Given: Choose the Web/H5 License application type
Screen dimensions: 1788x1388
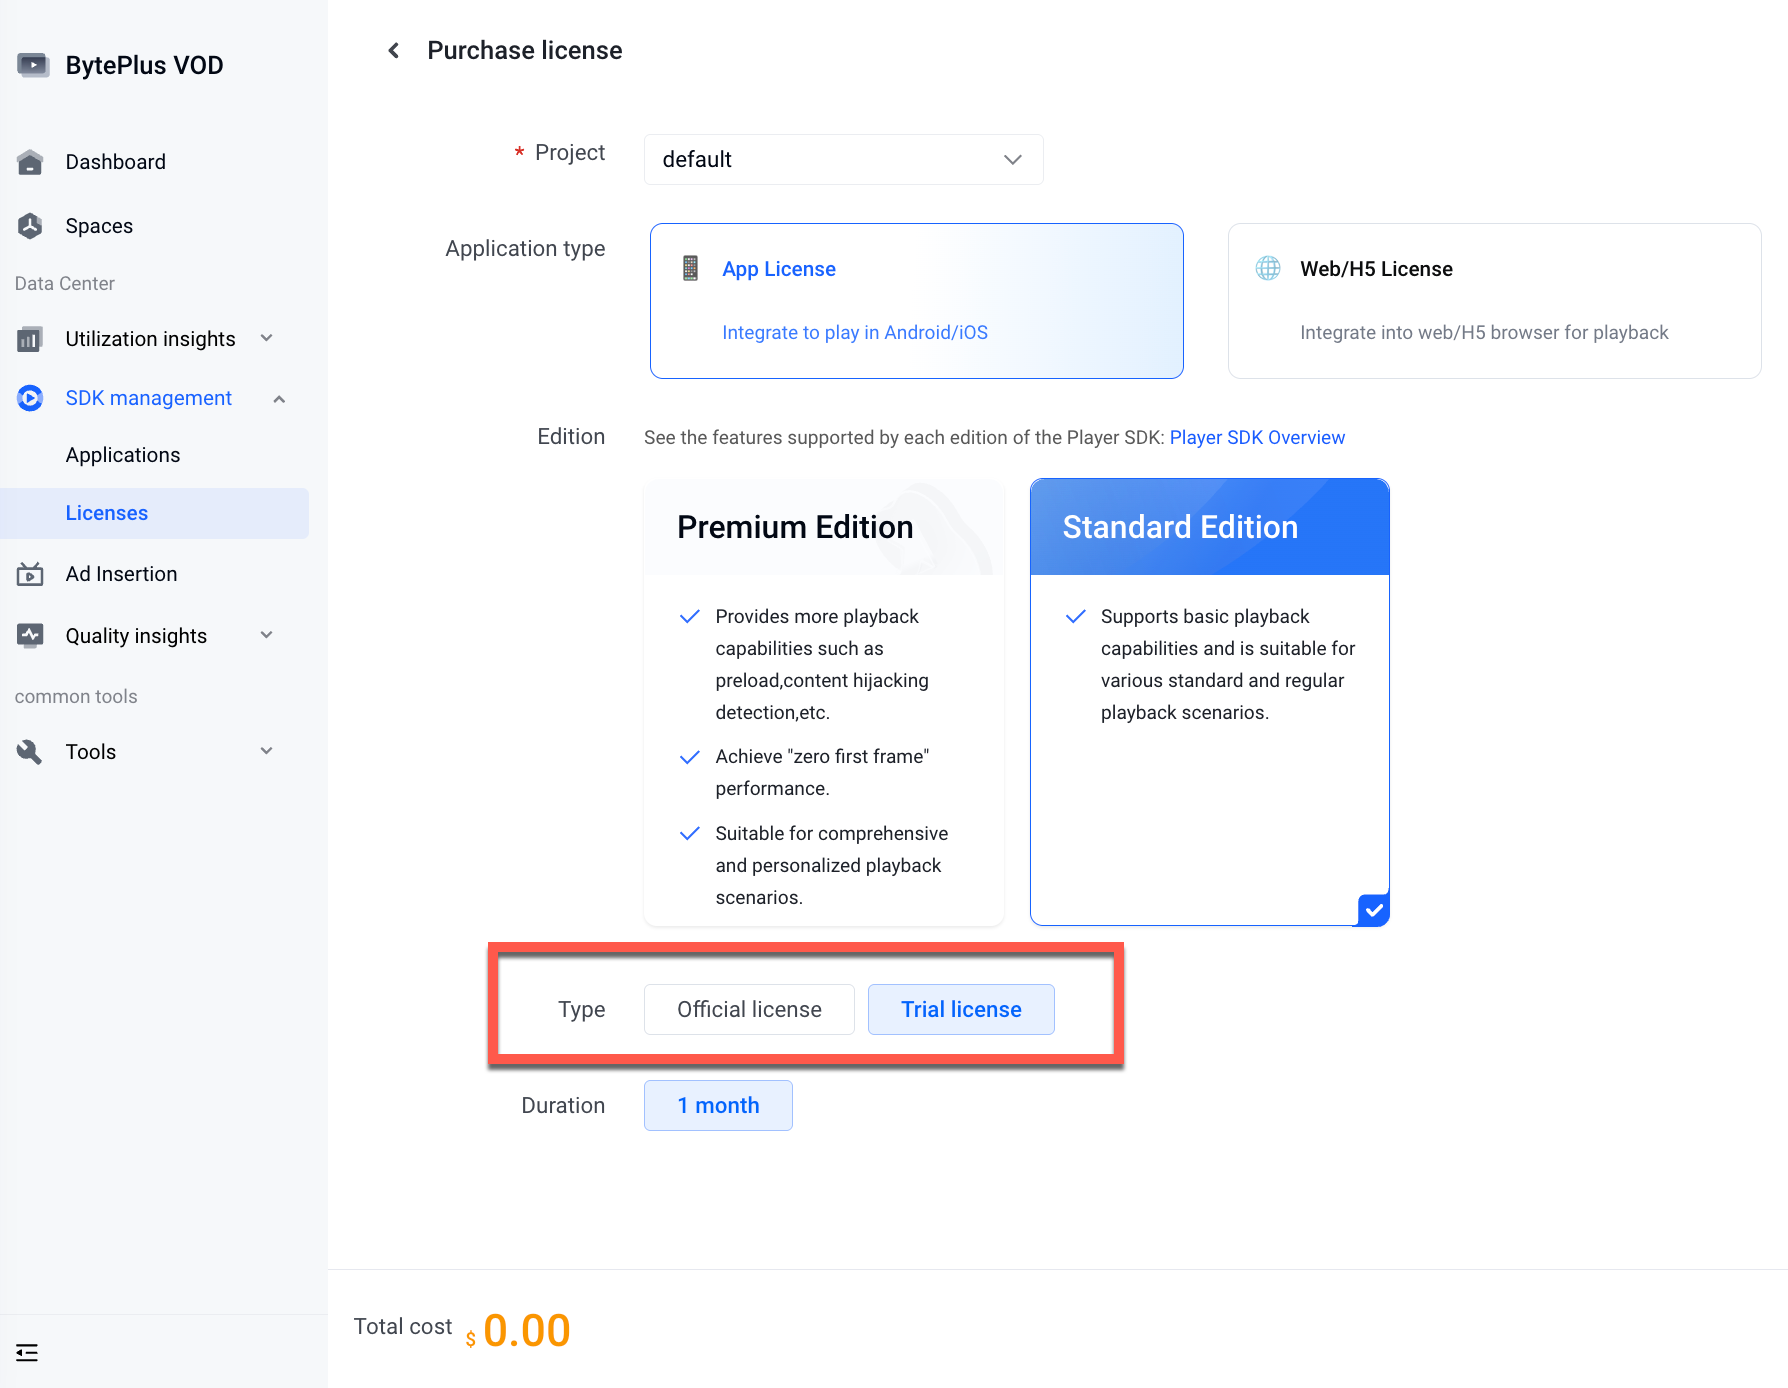Looking at the screenshot, I should (x=1494, y=301).
